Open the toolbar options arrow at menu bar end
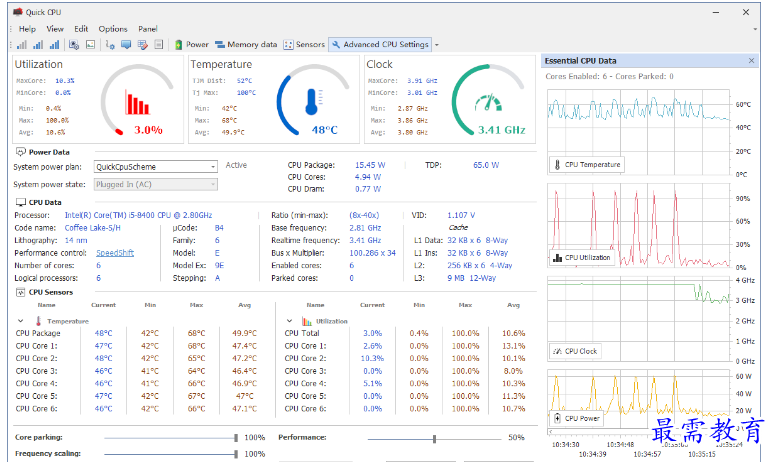773x462 pixels. click(x=755, y=29)
